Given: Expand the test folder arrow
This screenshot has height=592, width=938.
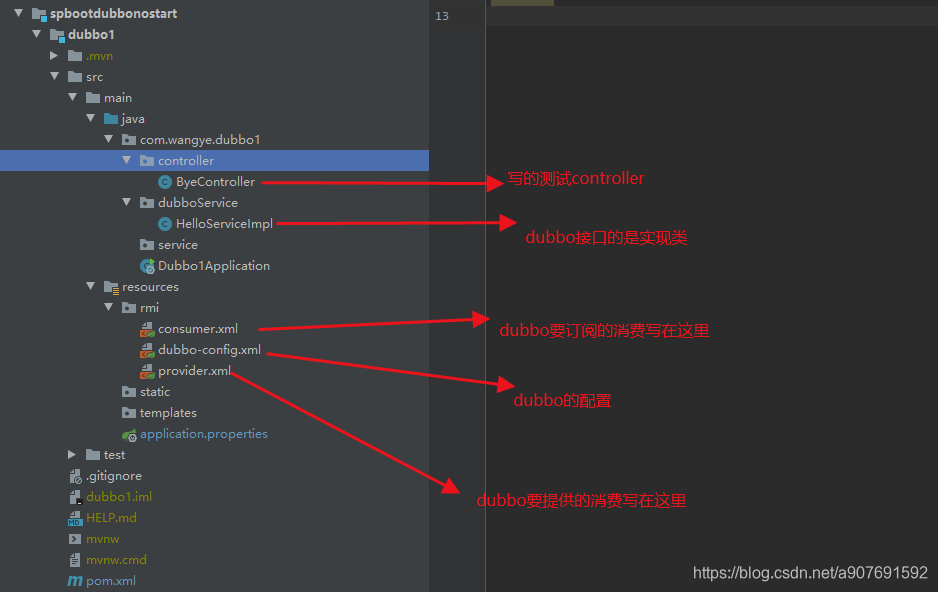Looking at the screenshot, I should (x=72, y=454).
